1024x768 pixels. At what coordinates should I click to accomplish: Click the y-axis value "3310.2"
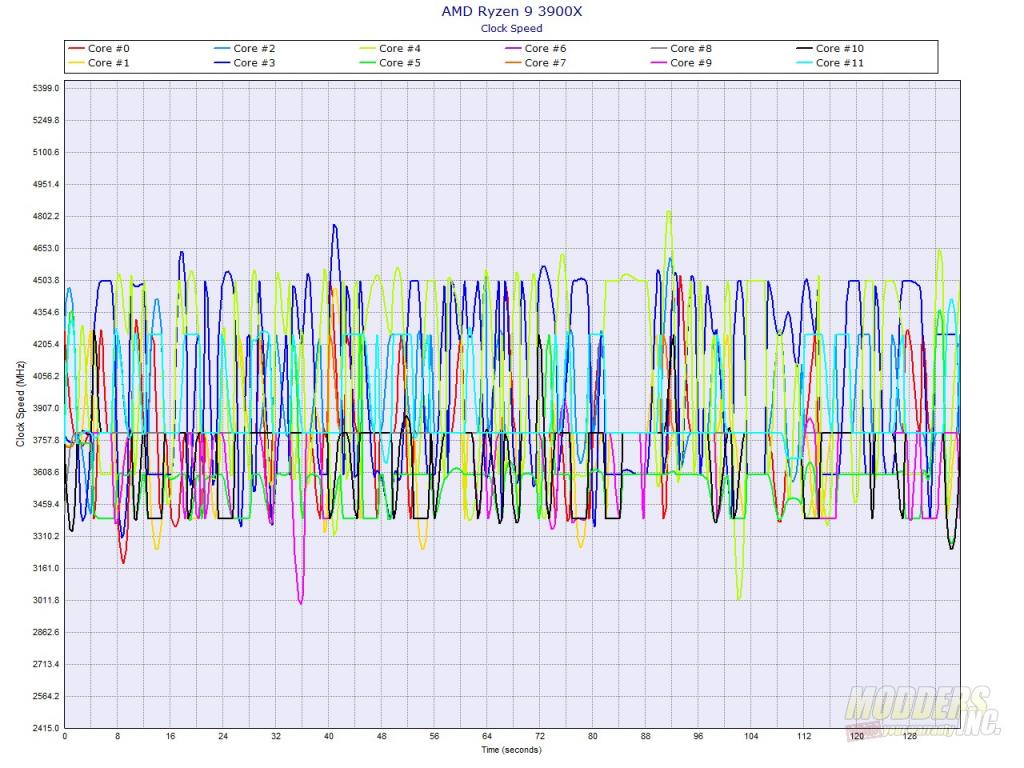[46, 536]
